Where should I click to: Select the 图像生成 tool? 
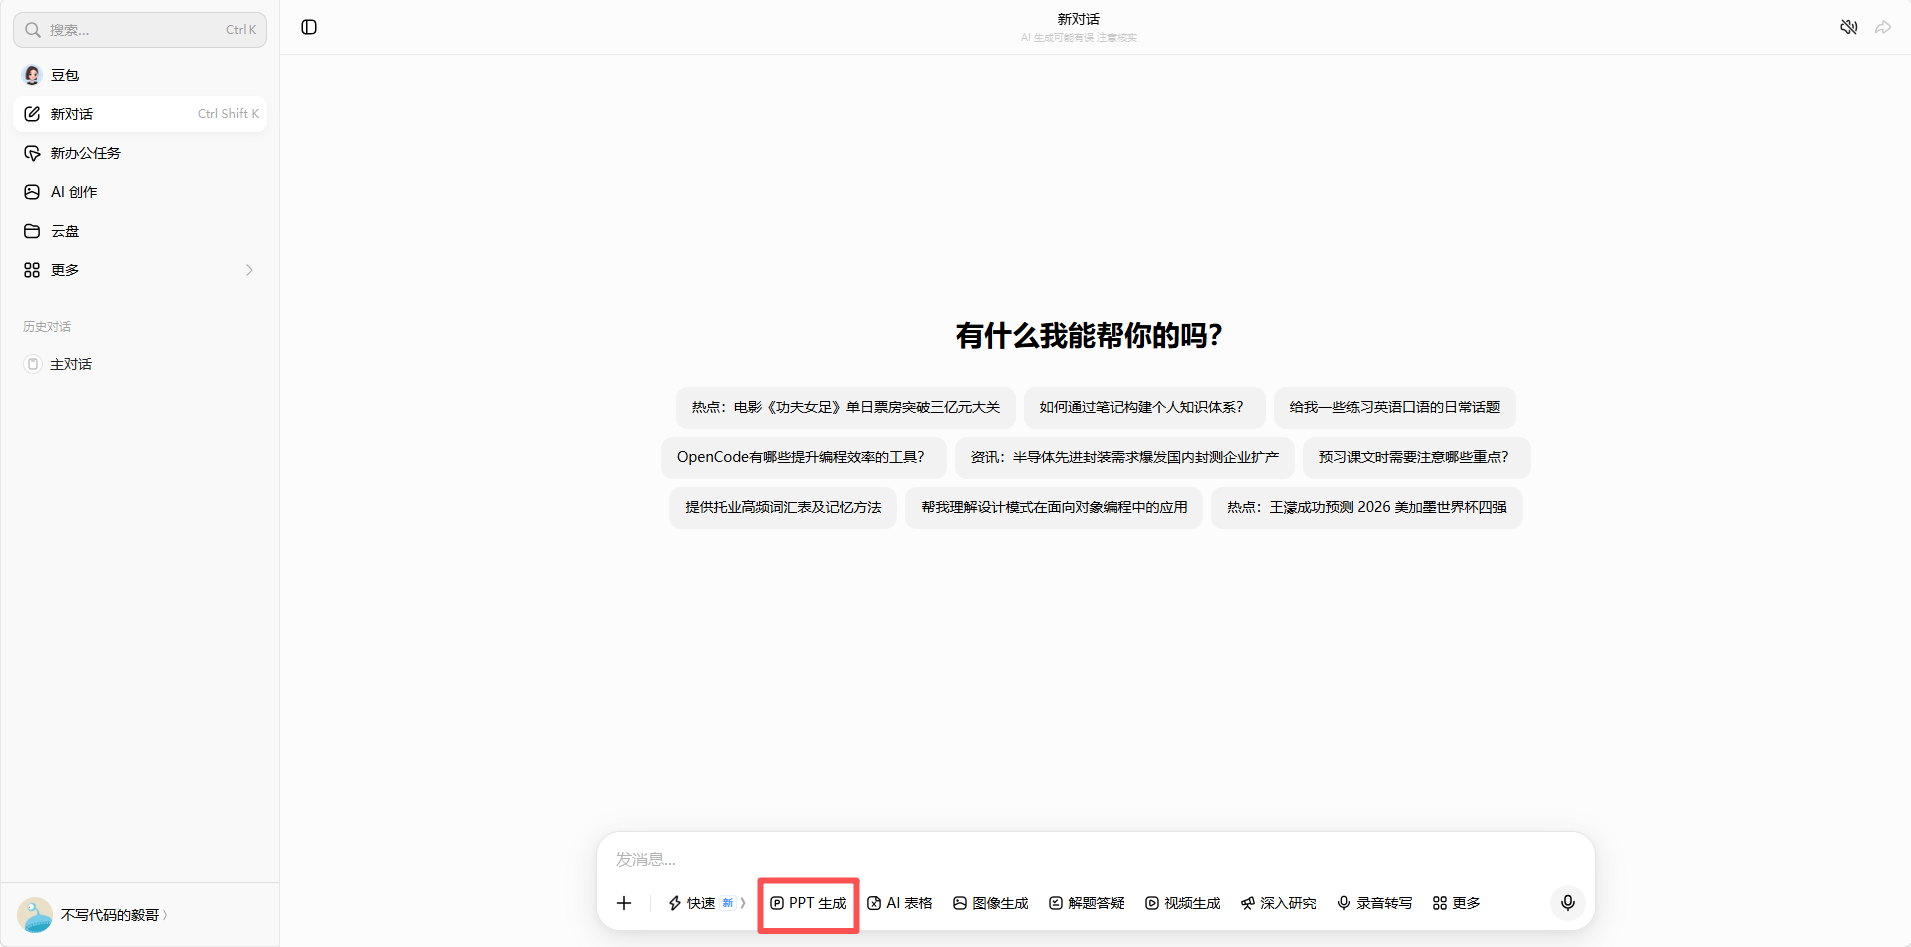pos(991,903)
